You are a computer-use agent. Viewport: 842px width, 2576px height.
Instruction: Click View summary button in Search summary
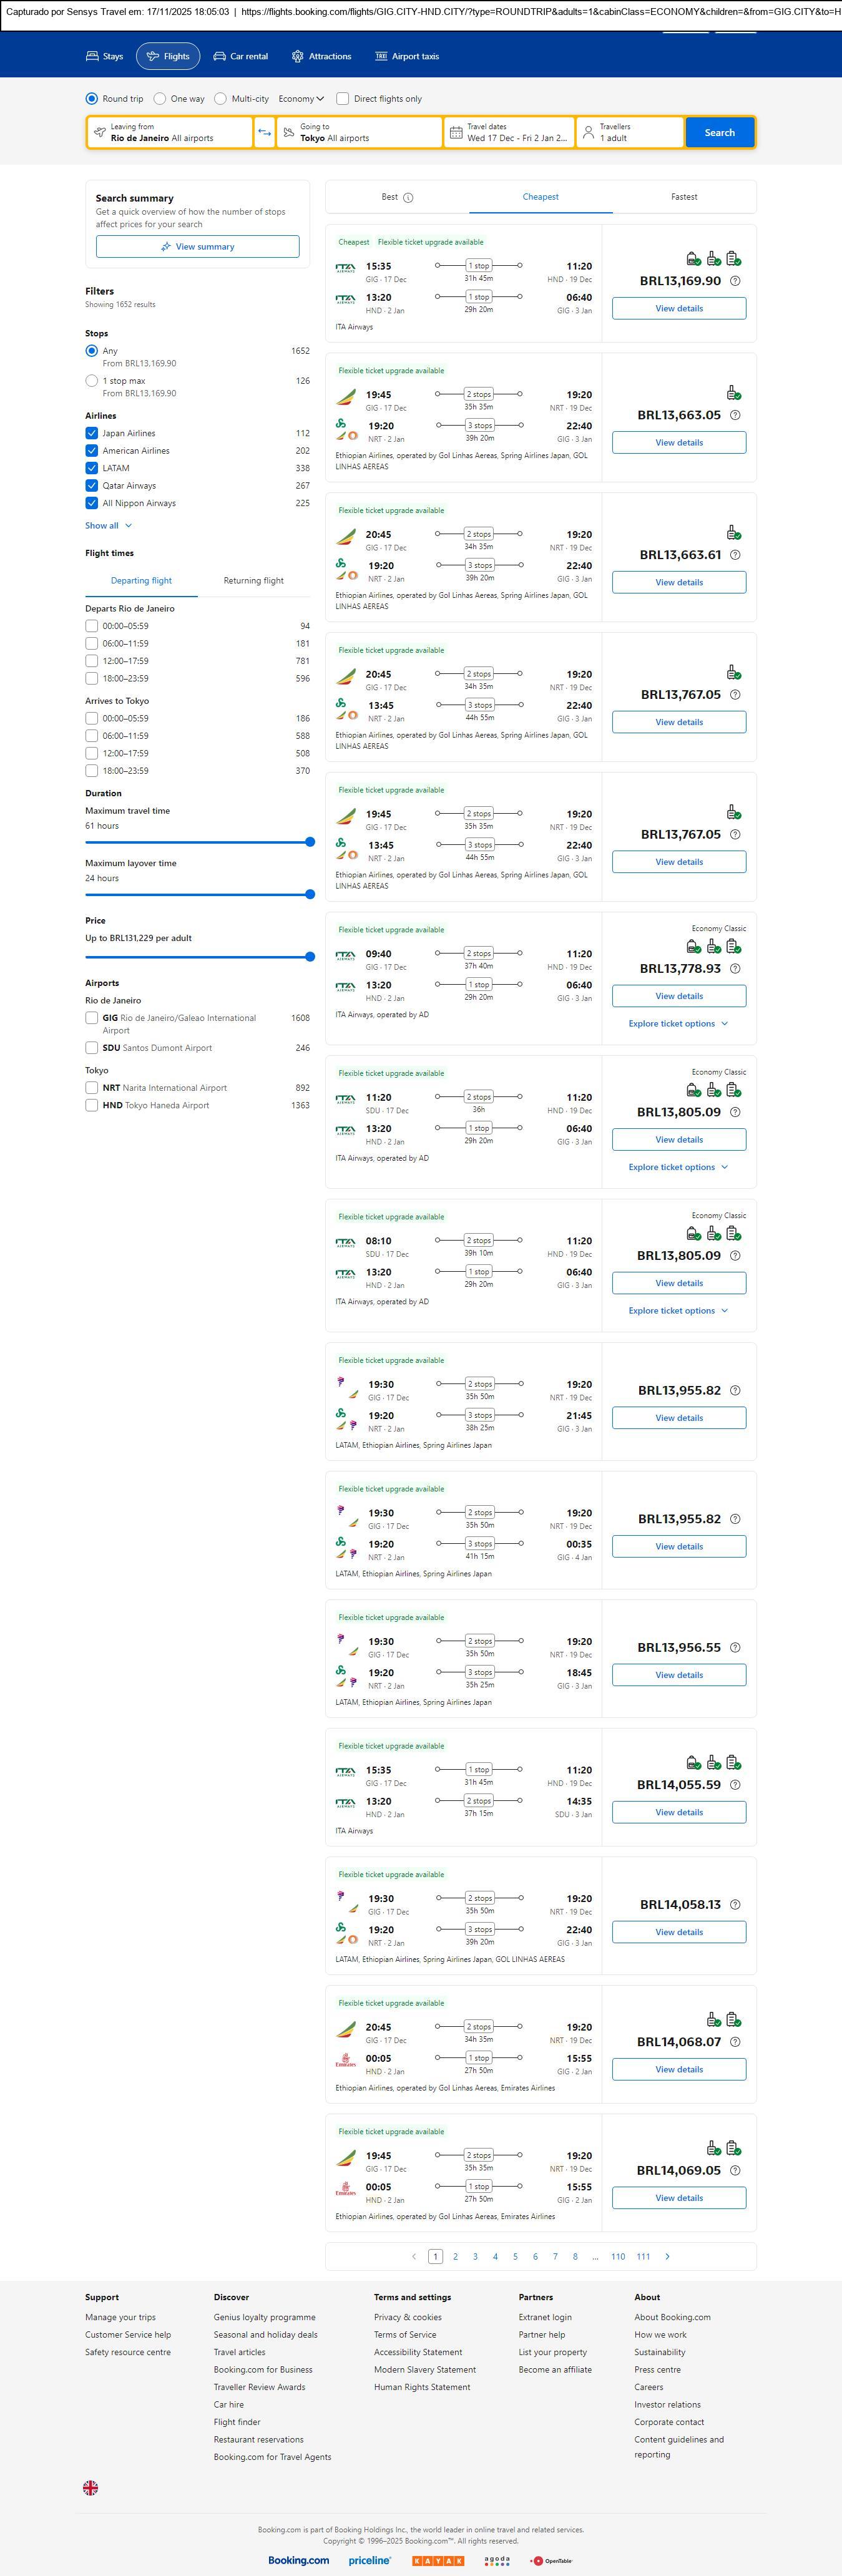(x=197, y=247)
